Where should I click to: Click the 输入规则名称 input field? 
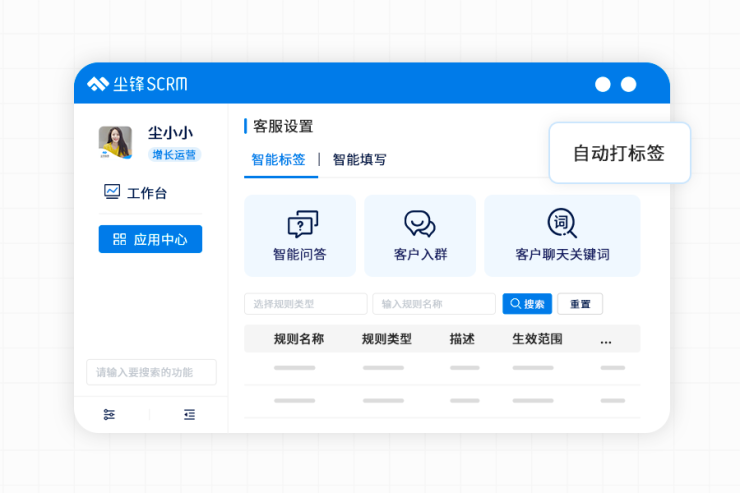point(433,304)
